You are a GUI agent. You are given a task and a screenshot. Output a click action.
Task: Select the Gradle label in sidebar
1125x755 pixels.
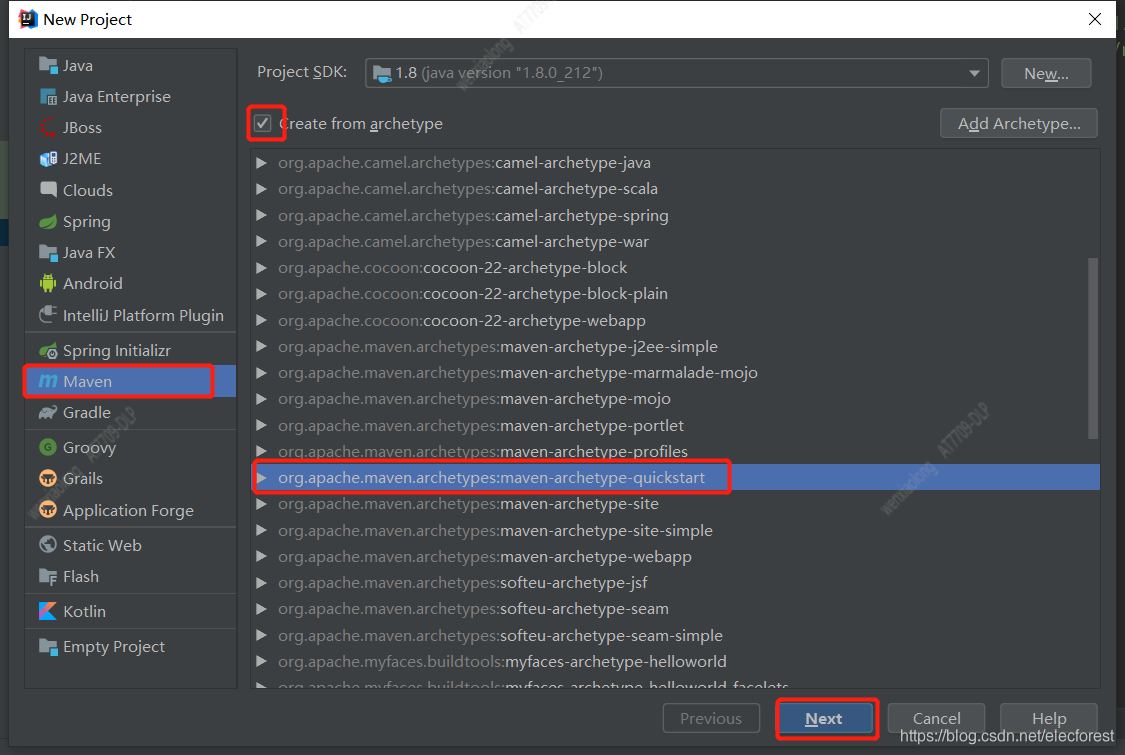[87, 413]
